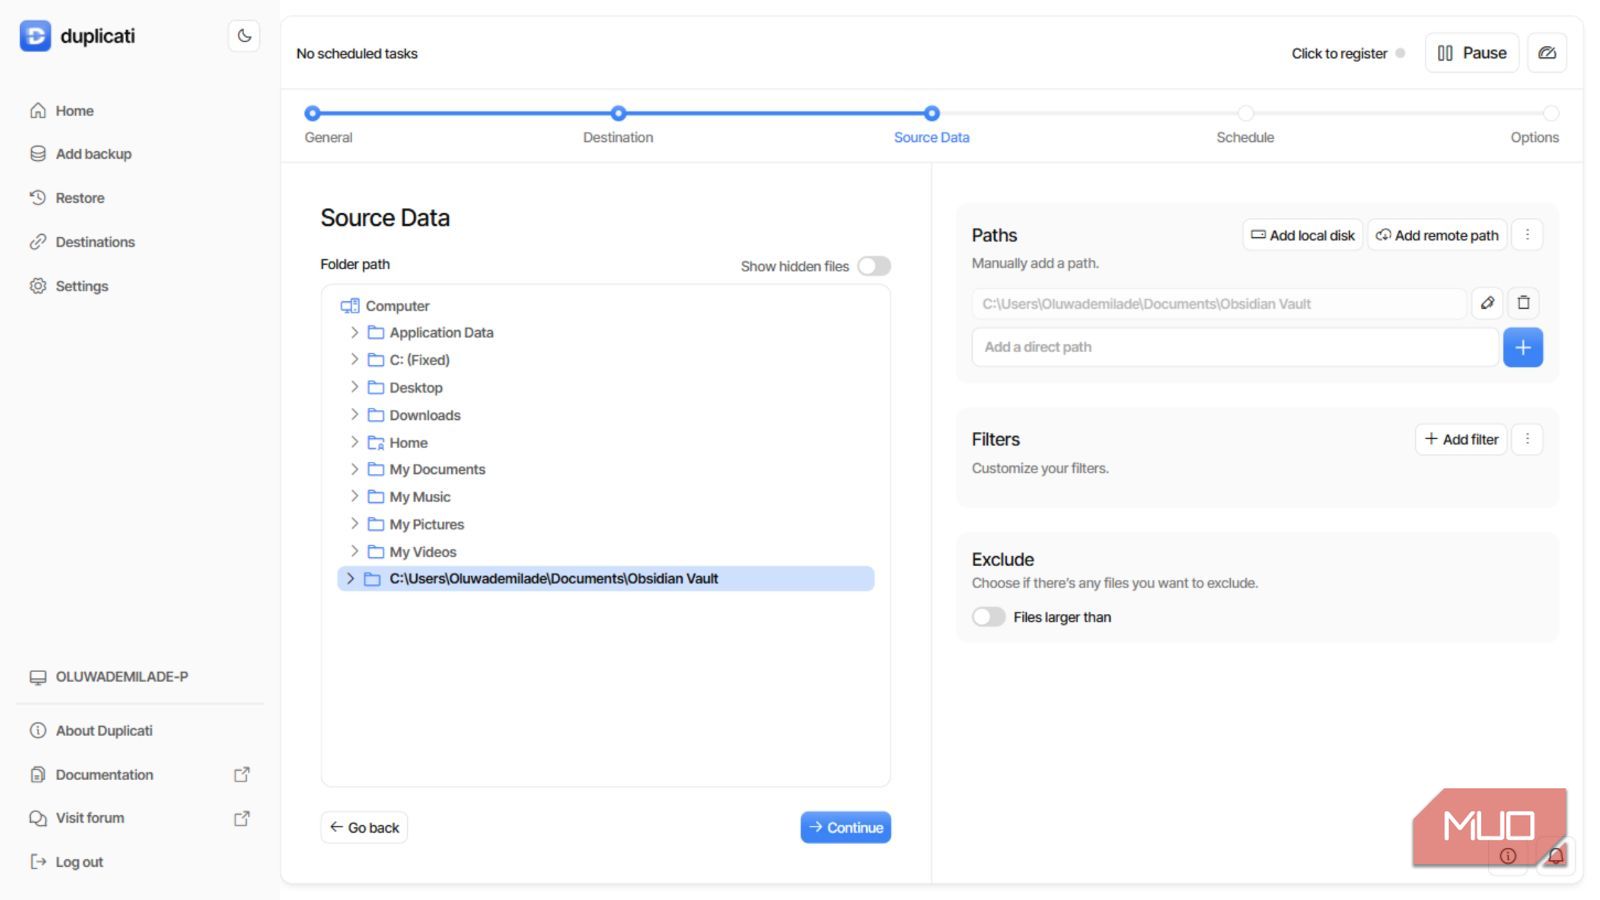1600x900 pixels.
Task: Click the Click to register link
Action: tap(1339, 54)
